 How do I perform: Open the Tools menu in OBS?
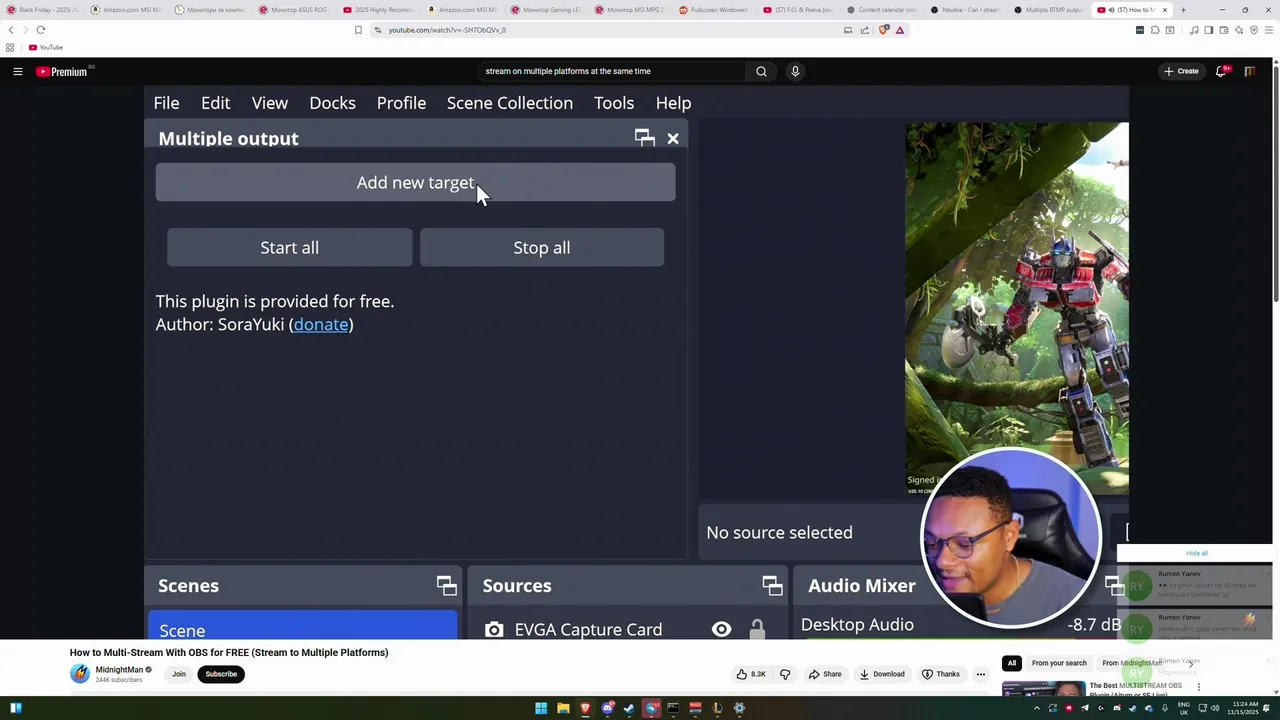[614, 103]
